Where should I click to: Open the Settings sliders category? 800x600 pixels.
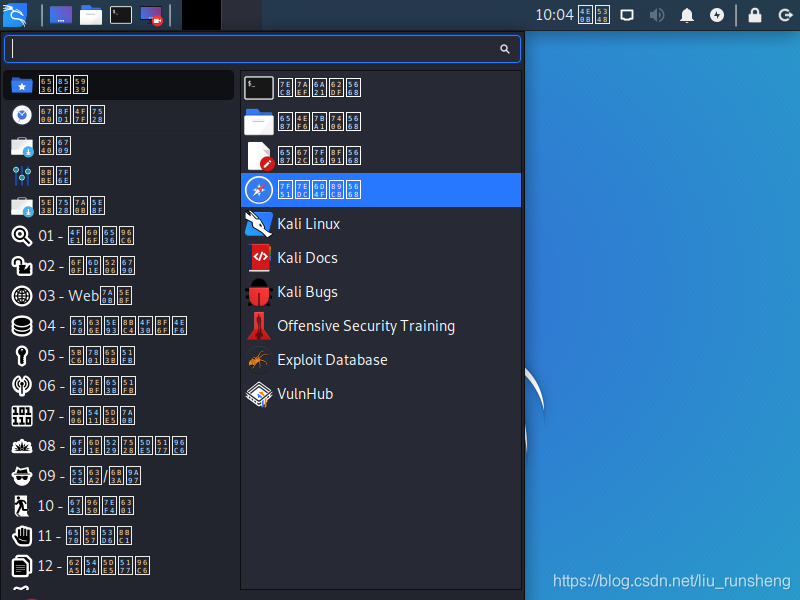(x=118, y=176)
